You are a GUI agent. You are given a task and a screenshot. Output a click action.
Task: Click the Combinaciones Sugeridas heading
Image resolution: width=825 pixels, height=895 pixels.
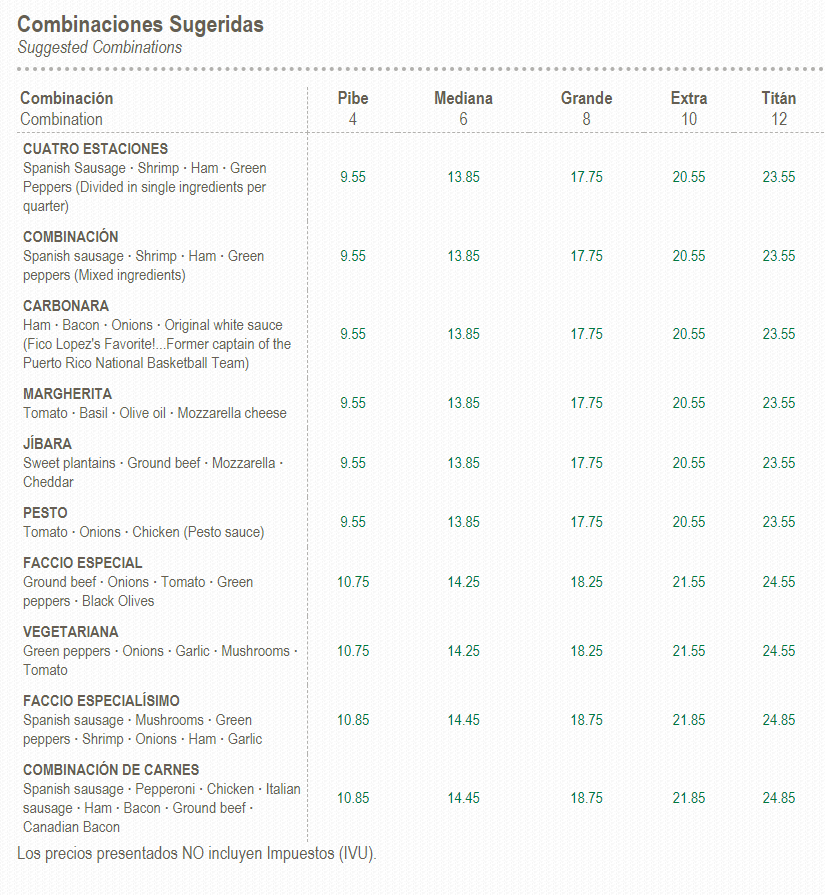pyautogui.click(x=141, y=24)
